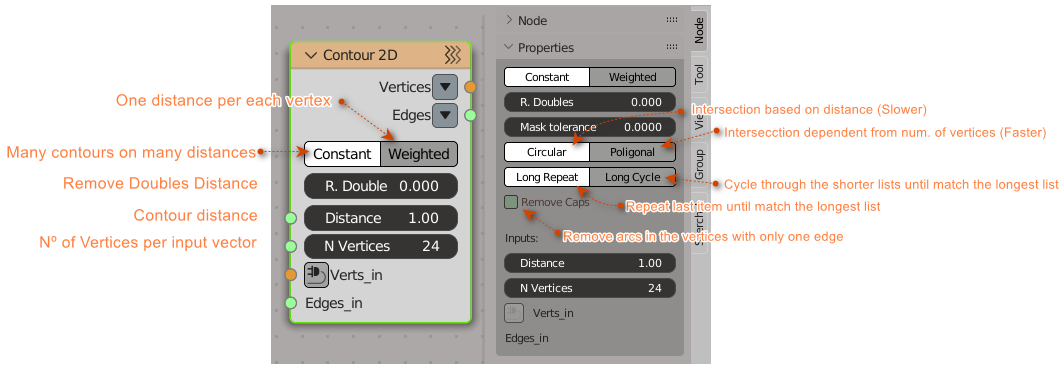Select Long Cycle list matching
1062x368 pixels.
633,177
